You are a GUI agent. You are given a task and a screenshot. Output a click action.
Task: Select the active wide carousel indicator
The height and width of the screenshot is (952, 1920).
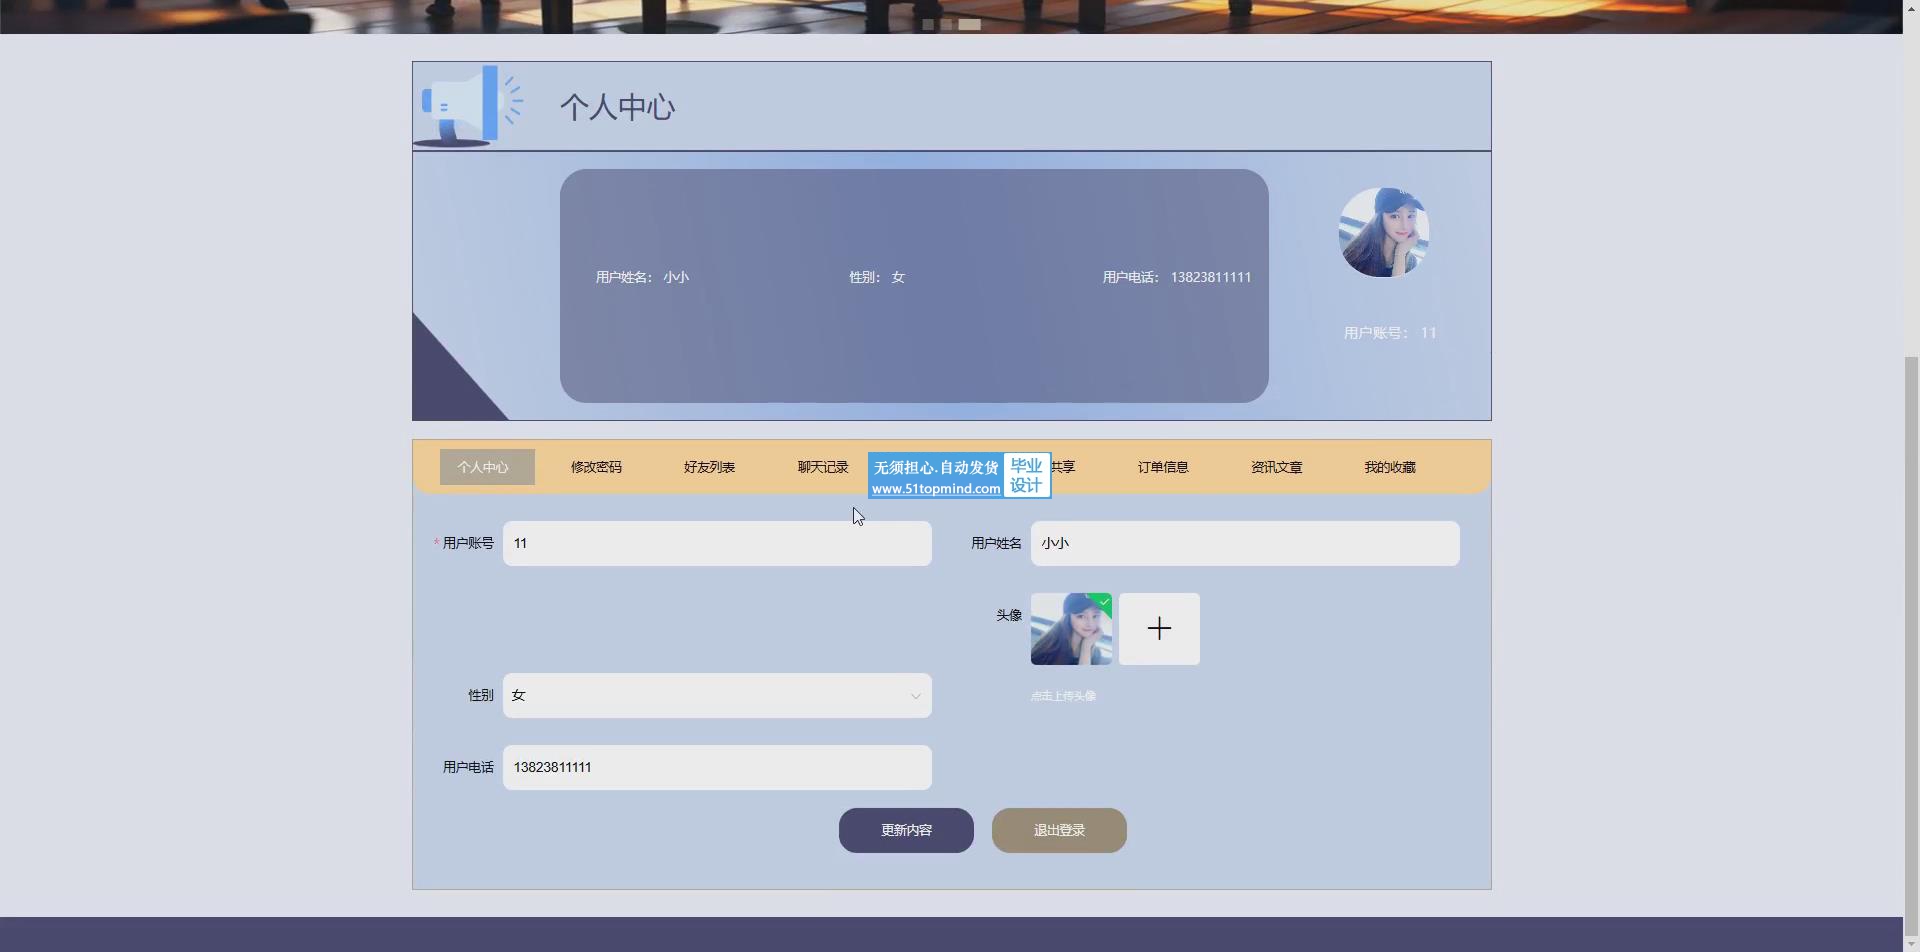(970, 24)
